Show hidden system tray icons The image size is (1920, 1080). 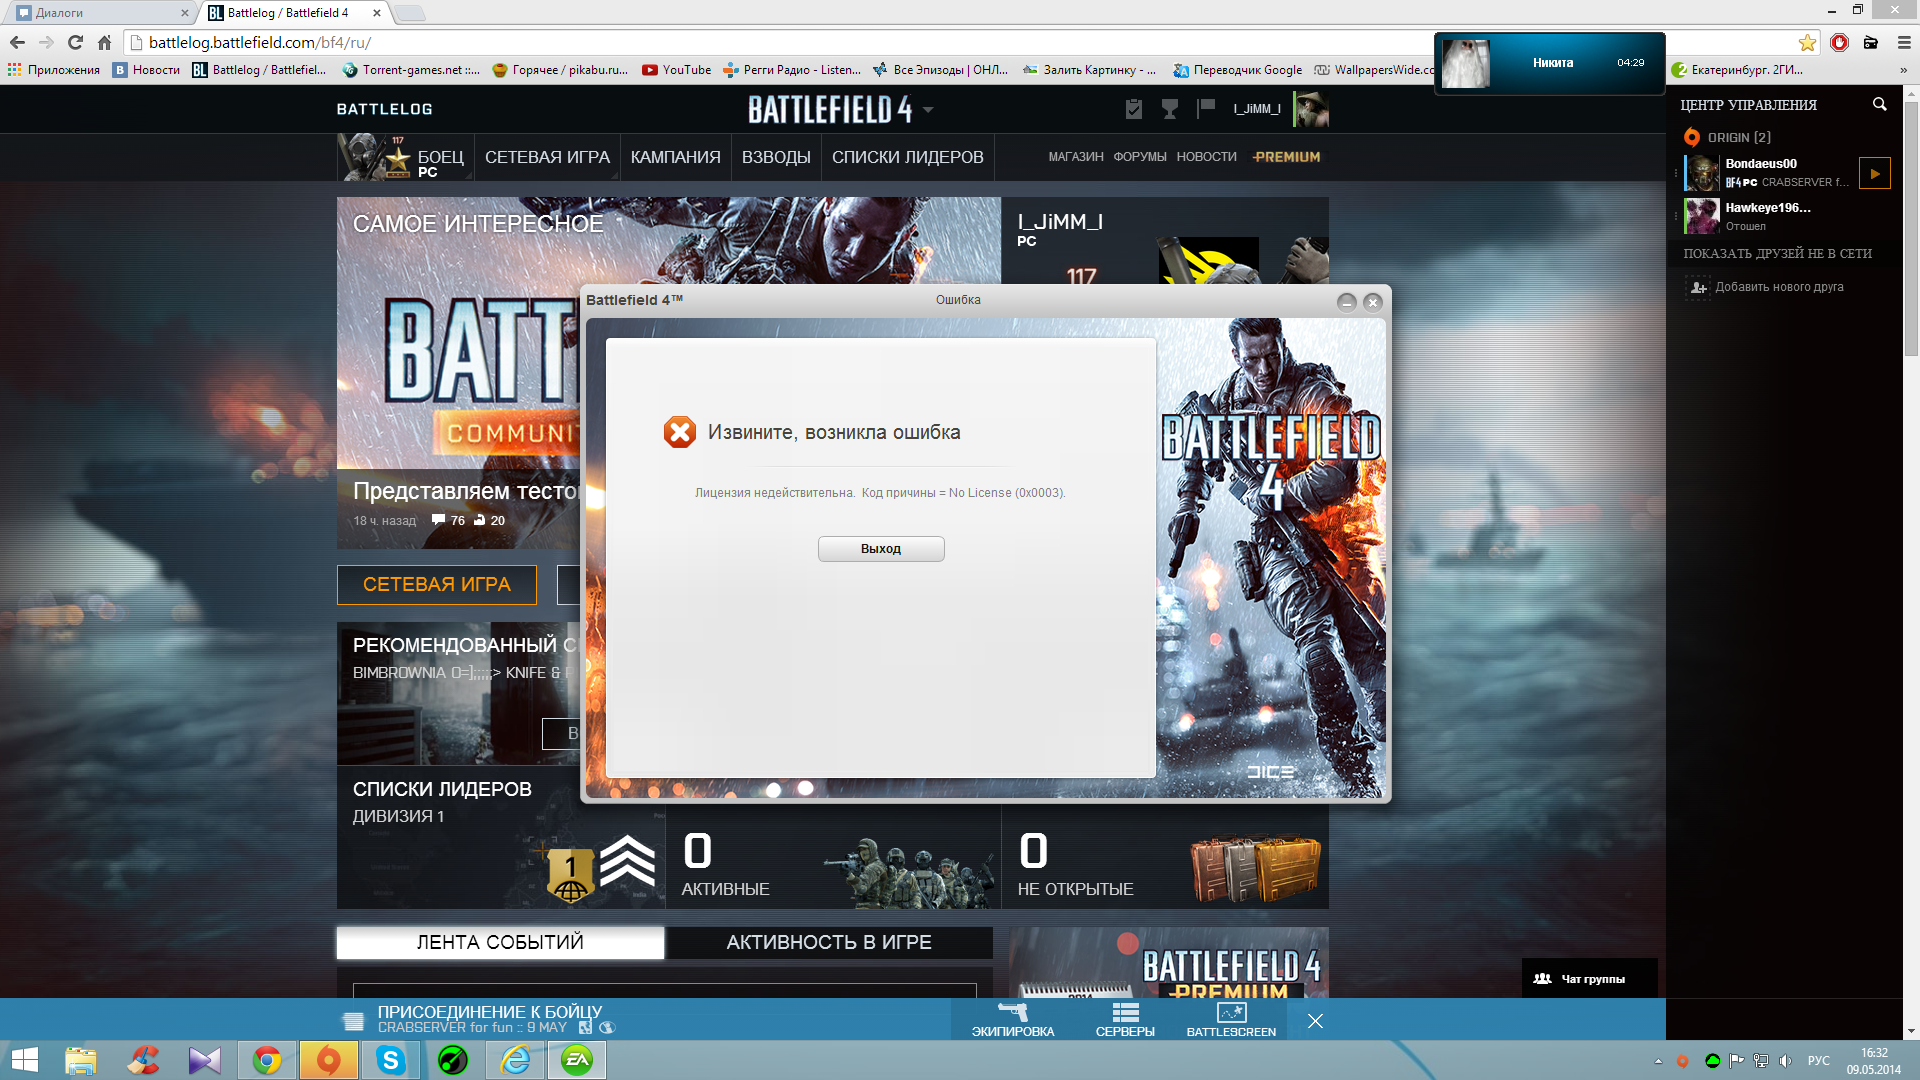coord(1658,1061)
